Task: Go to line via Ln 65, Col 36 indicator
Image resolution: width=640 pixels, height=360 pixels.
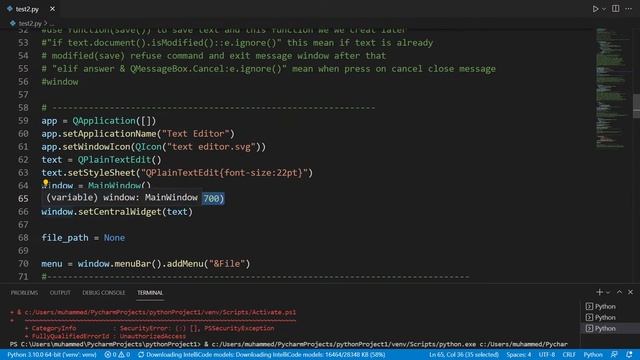Action: coord(464,355)
